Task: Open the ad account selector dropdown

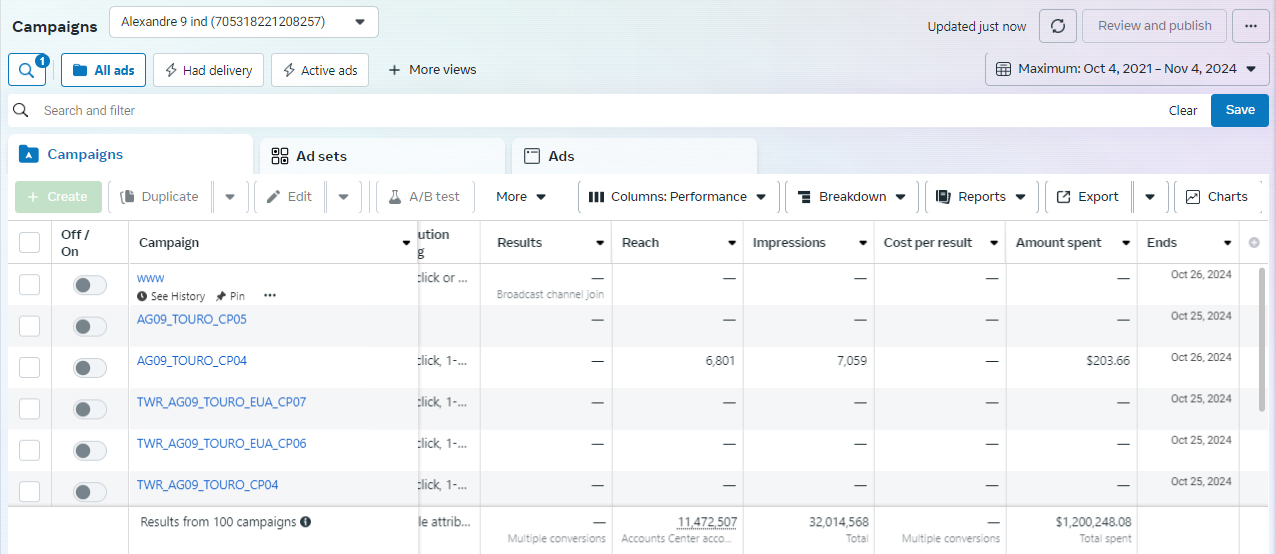Action: (x=243, y=21)
